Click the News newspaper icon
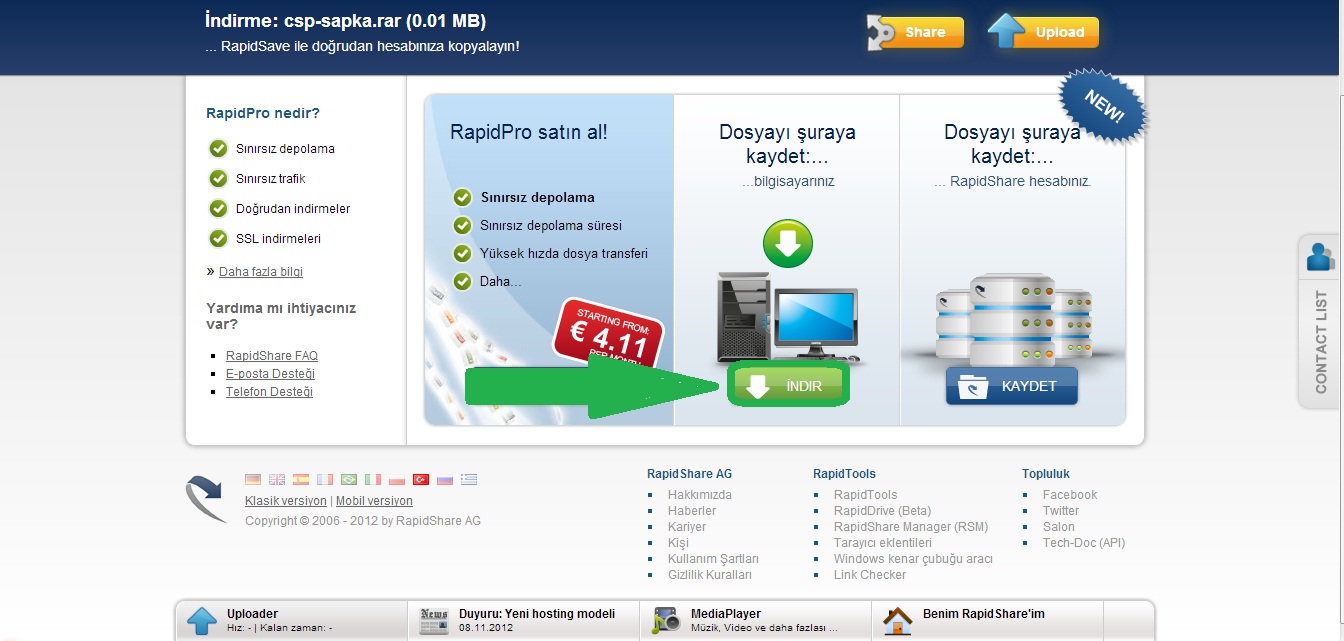1344x641 pixels. click(434, 621)
